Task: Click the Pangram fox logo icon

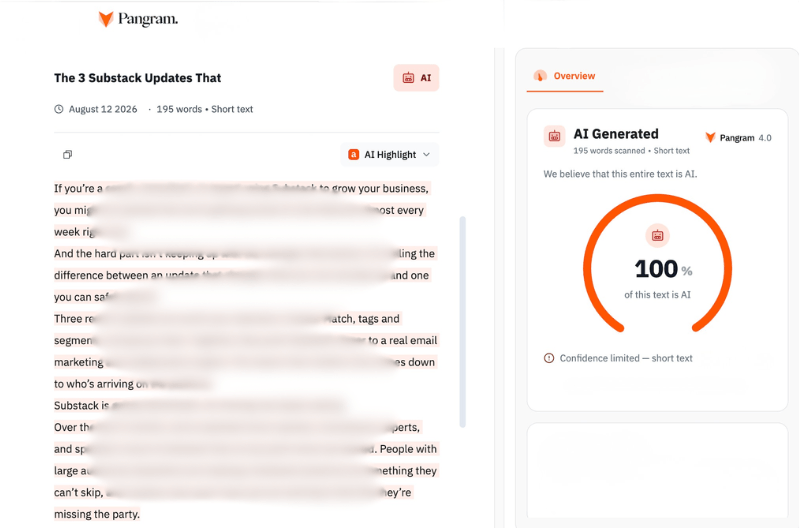Action: point(106,19)
